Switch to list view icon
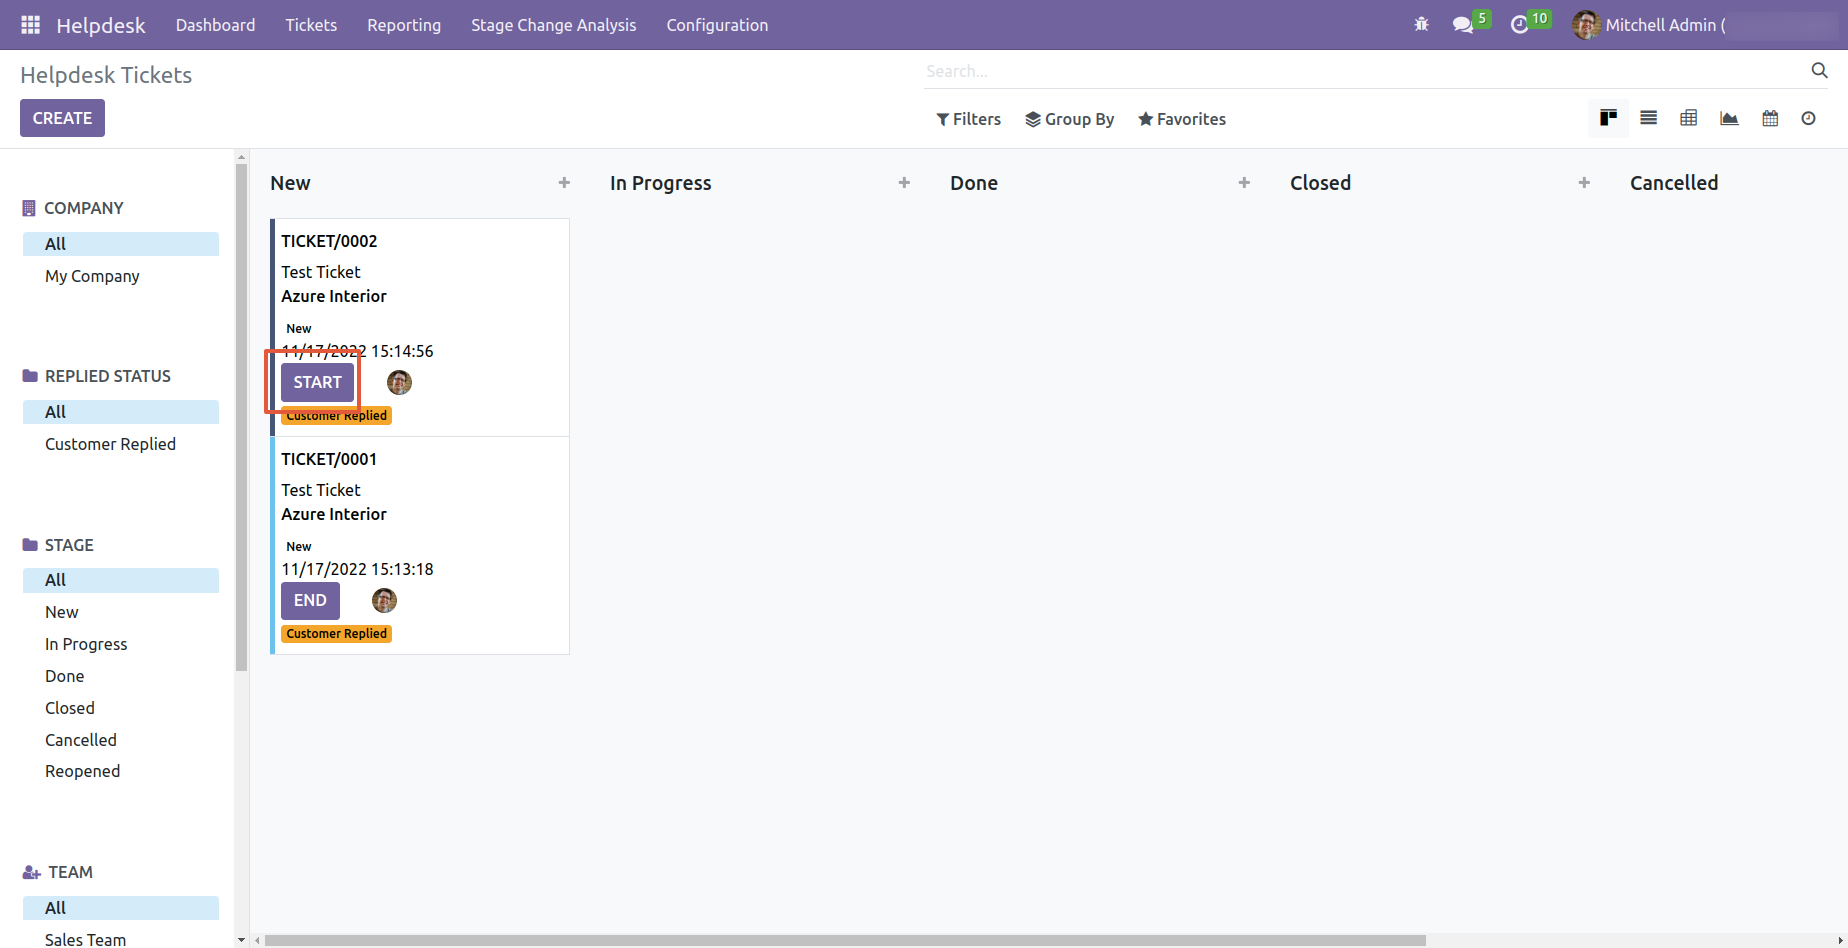This screenshot has height=948, width=1848. (x=1649, y=118)
